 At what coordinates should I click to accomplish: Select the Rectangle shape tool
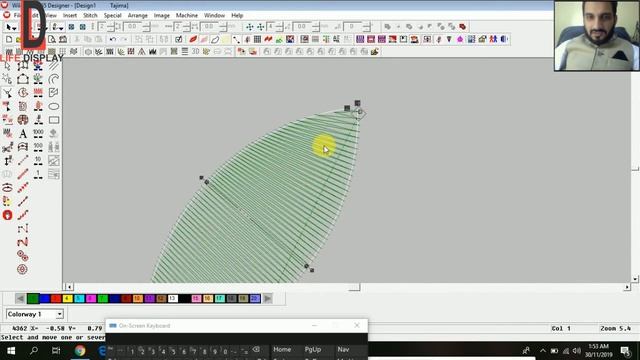54,120
